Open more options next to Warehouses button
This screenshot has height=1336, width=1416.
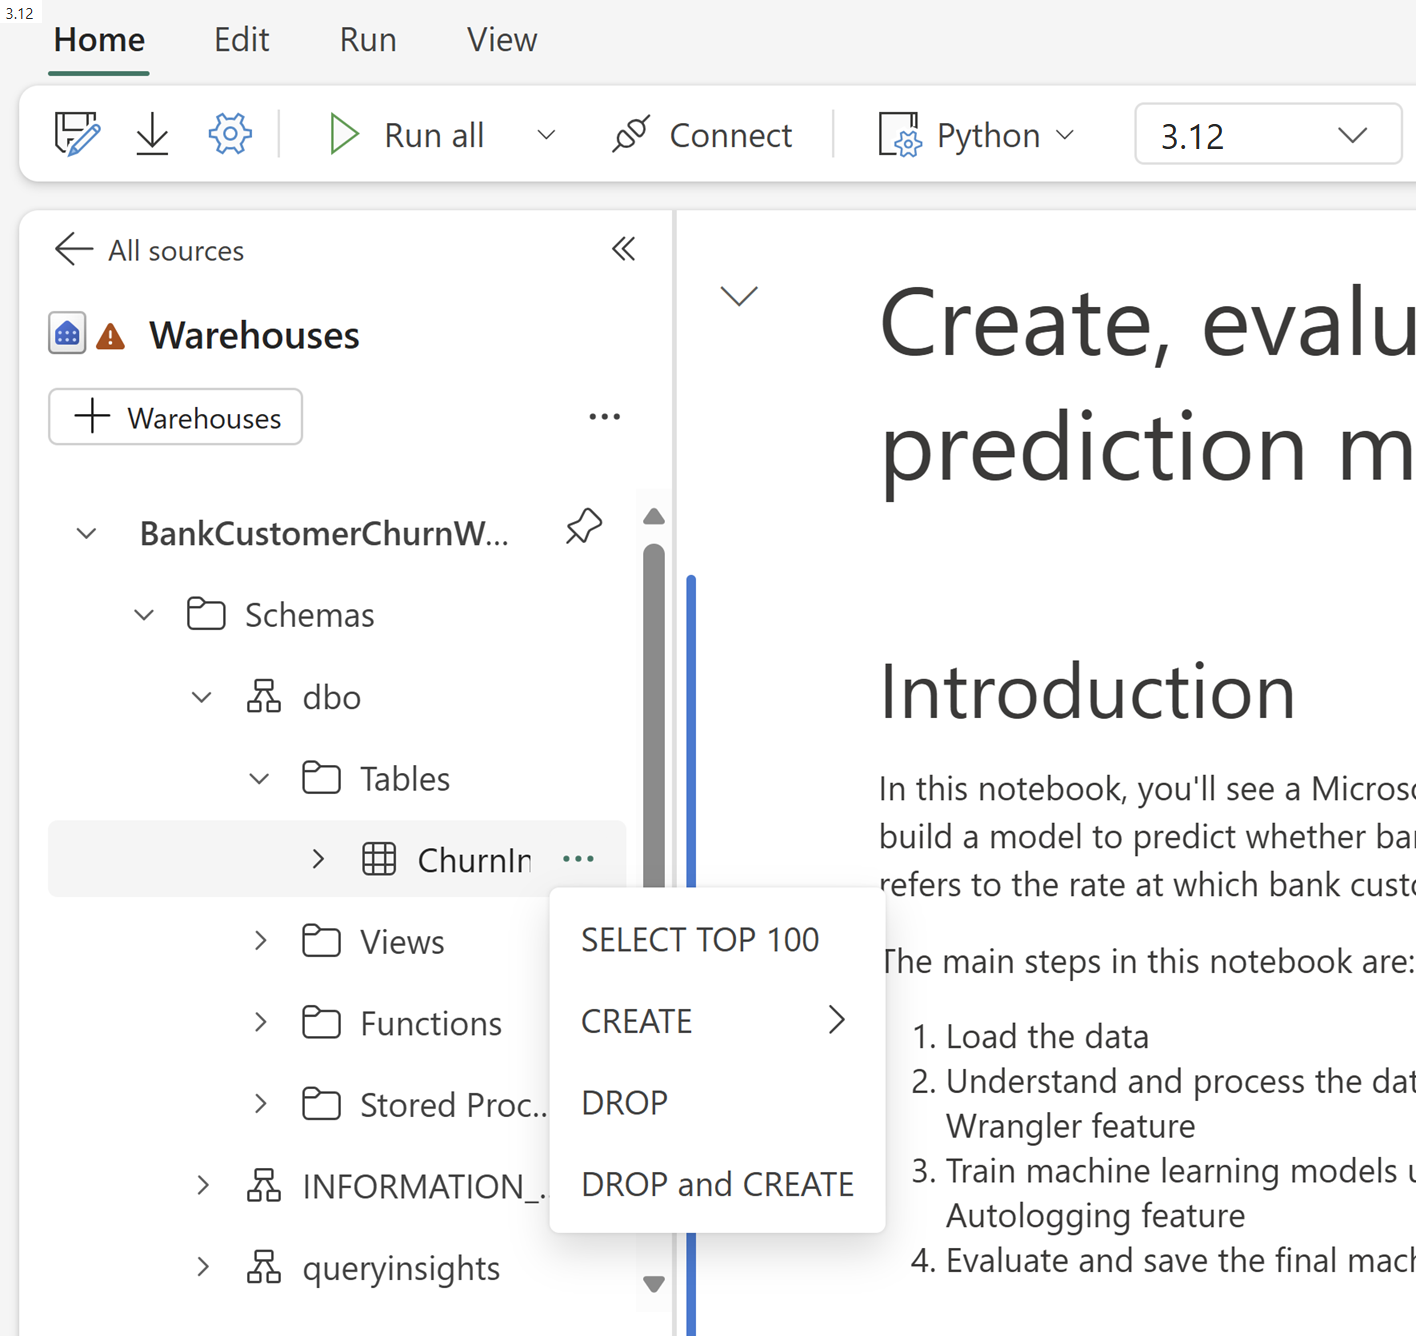click(x=604, y=417)
